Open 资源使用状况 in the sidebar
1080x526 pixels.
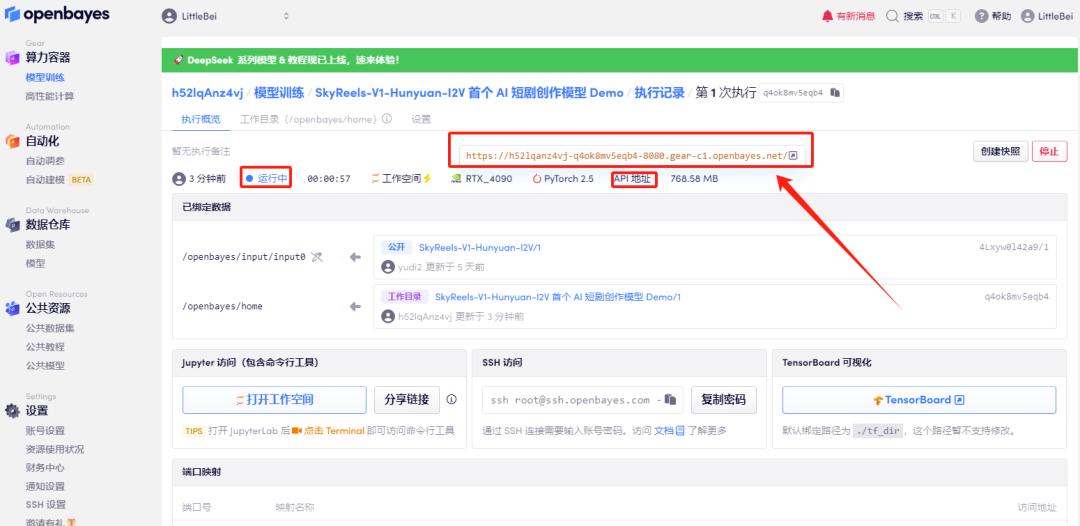click(x=55, y=450)
